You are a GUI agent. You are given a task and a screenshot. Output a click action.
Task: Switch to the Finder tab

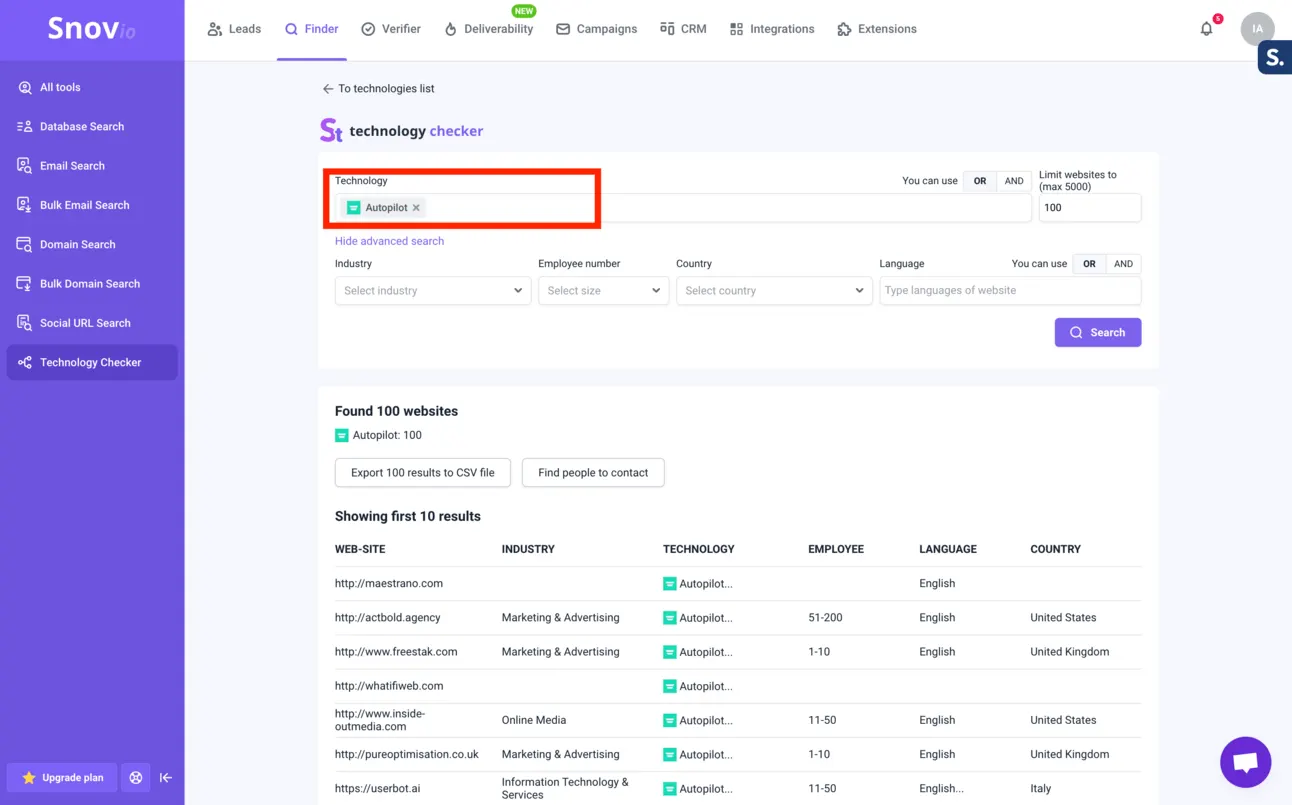312,29
